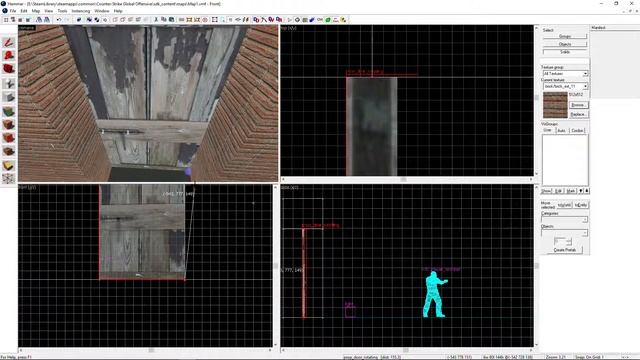640x360 pixels.
Task: Select the Selection tool in the left toolbar
Action: [9, 42]
